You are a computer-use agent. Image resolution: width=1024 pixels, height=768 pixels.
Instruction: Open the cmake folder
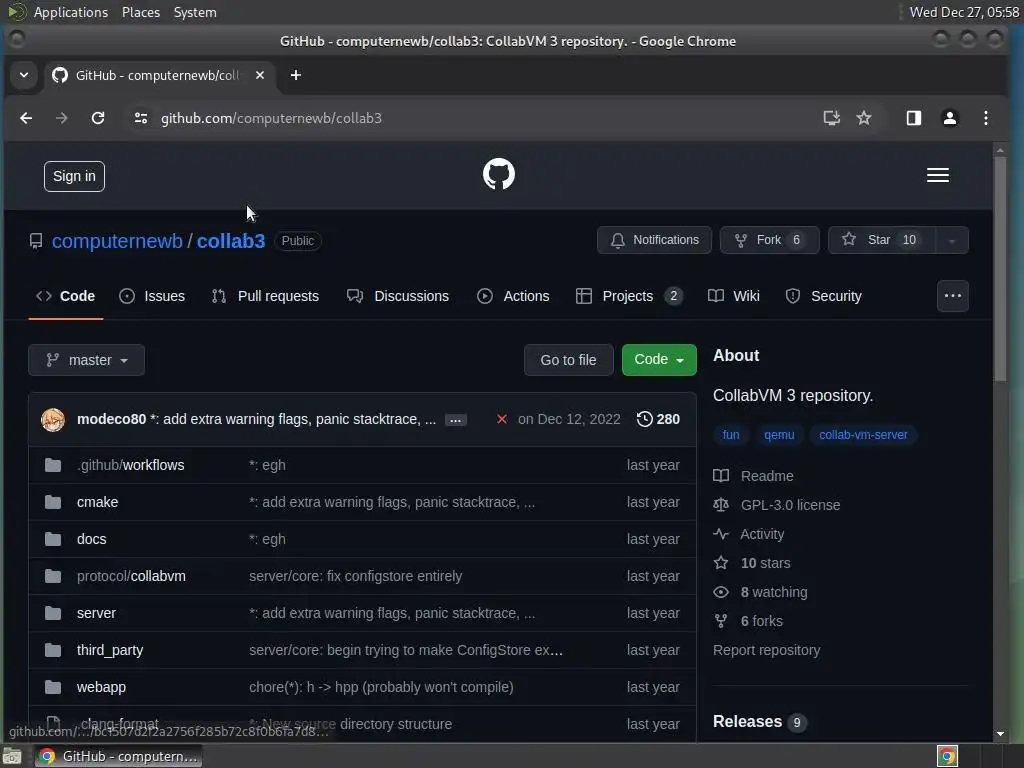tap(97, 502)
